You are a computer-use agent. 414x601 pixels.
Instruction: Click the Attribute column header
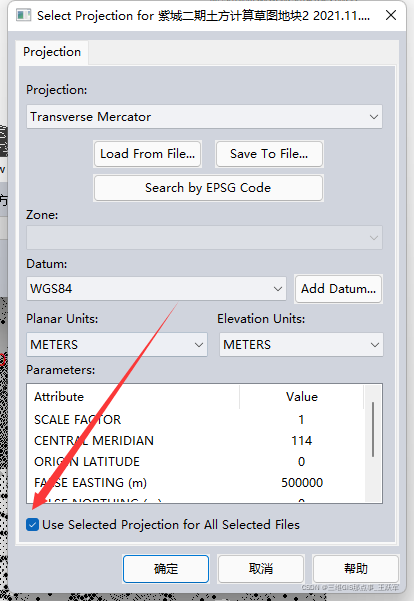click(x=133, y=397)
